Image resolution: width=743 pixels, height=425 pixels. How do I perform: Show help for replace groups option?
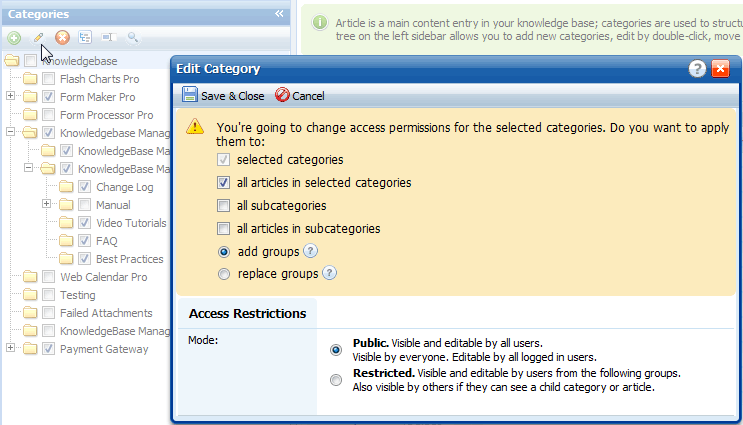(329, 273)
